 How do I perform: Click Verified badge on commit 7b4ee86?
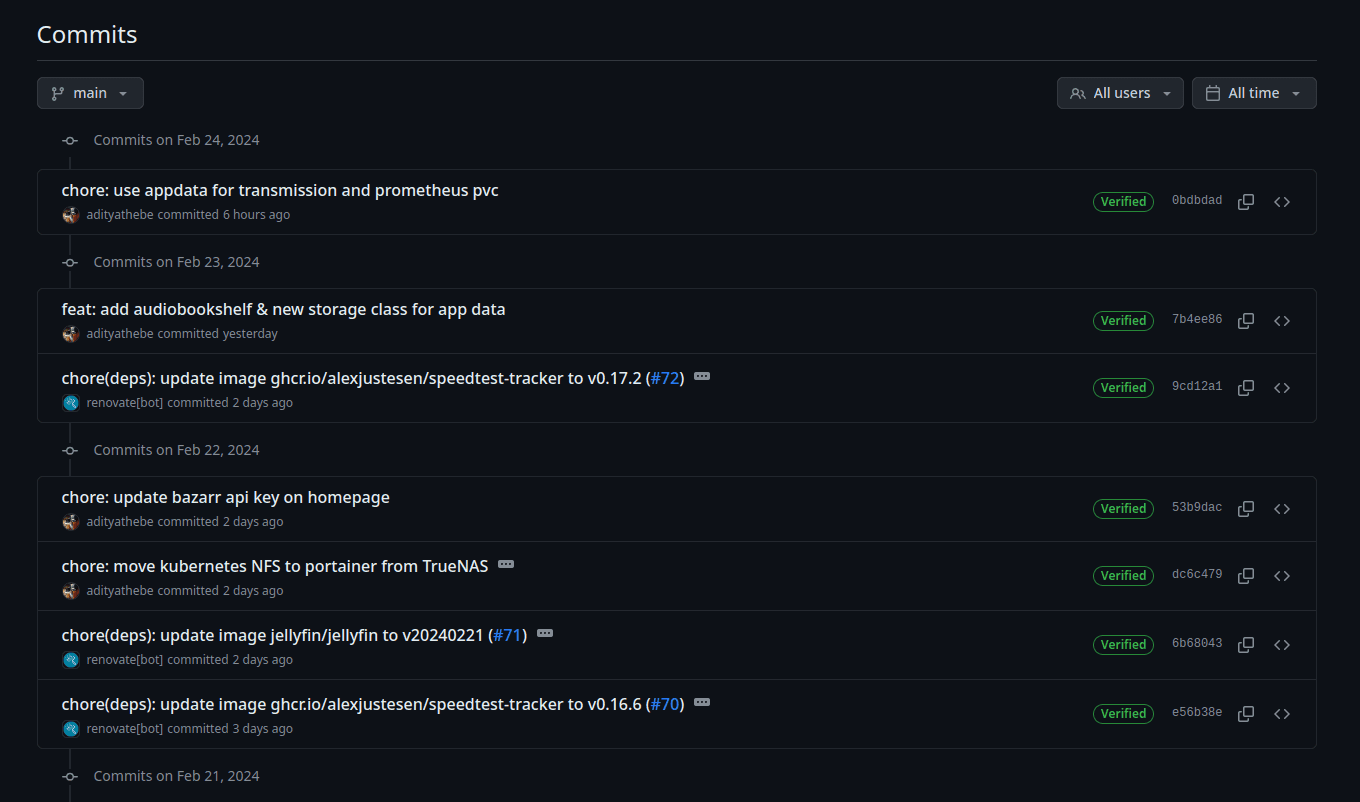pos(1123,321)
